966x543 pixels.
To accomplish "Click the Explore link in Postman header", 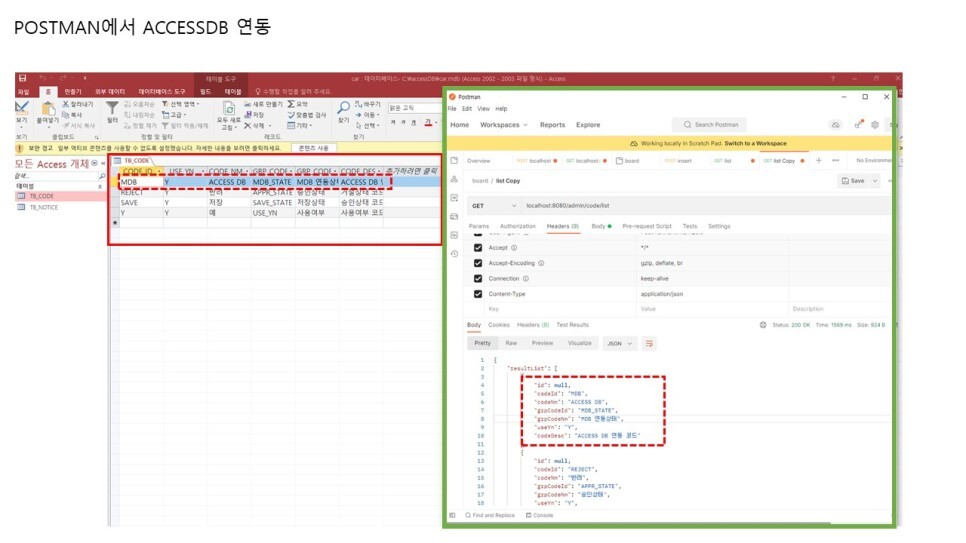I will coord(588,125).
